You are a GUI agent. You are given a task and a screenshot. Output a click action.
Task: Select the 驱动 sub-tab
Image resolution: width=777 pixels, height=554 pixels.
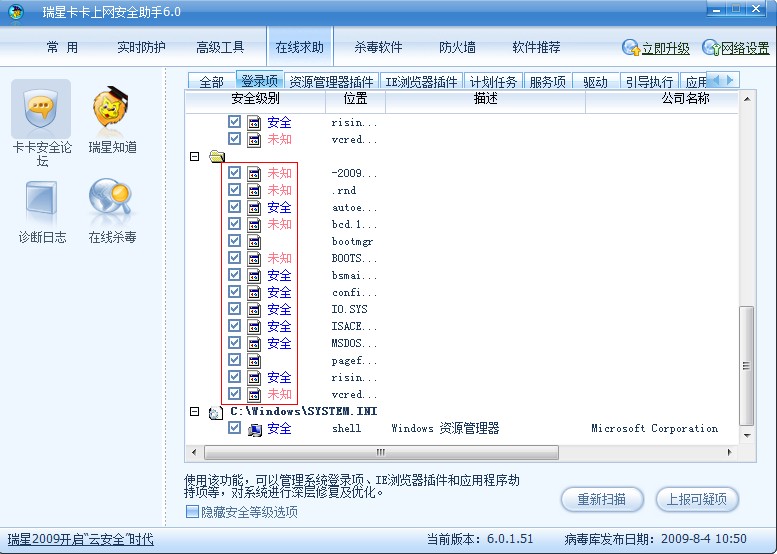pos(596,81)
